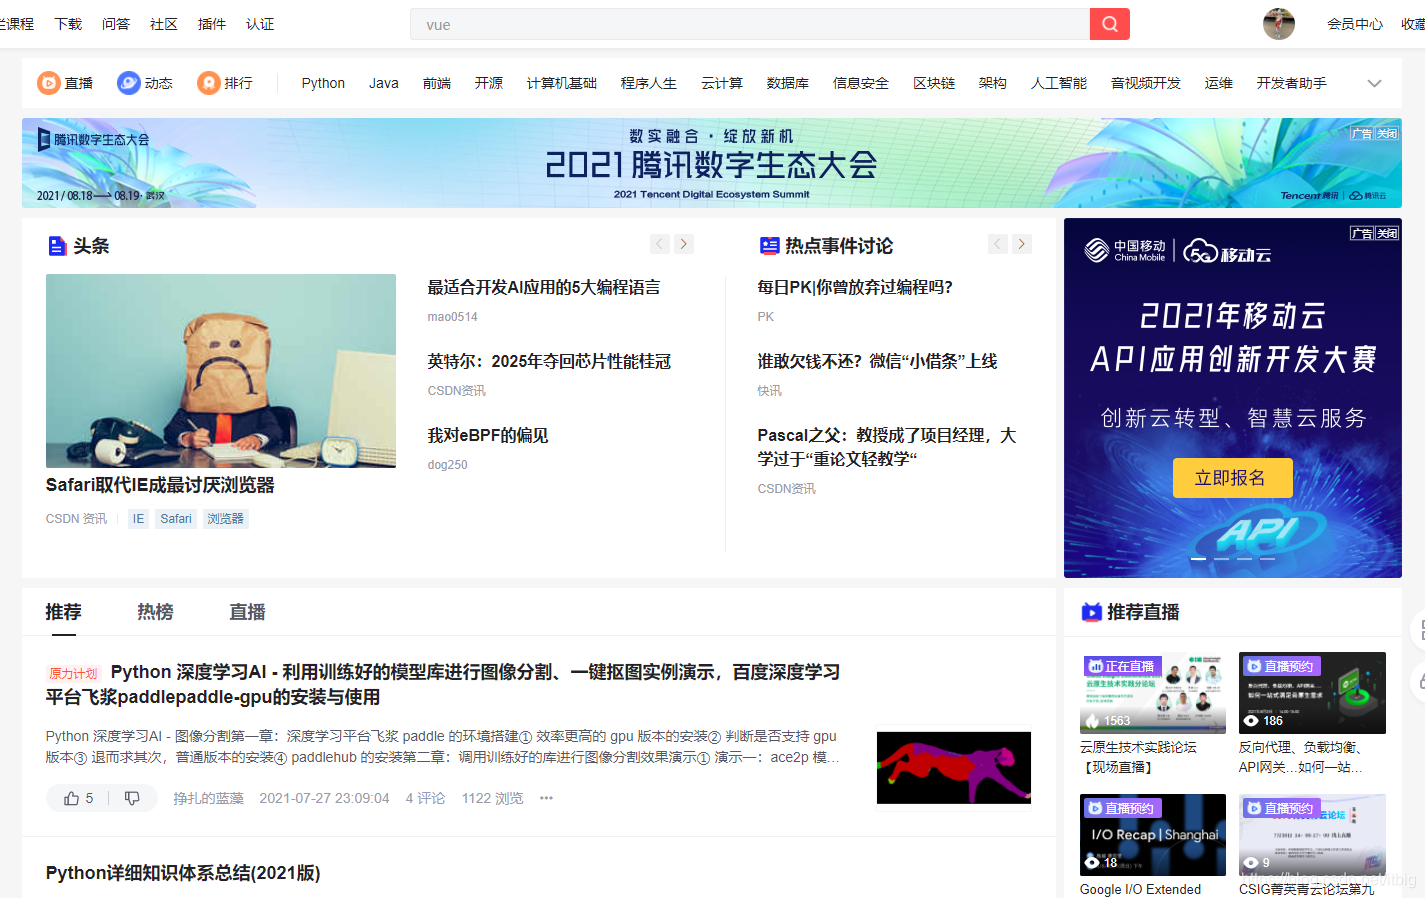Open the 程序人生 category

pos(649,83)
